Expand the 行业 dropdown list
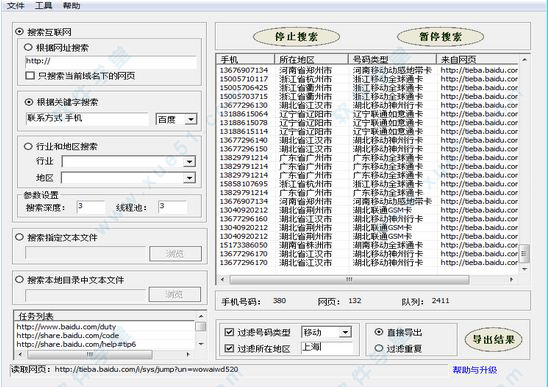The height and width of the screenshot is (387, 548). point(189,162)
